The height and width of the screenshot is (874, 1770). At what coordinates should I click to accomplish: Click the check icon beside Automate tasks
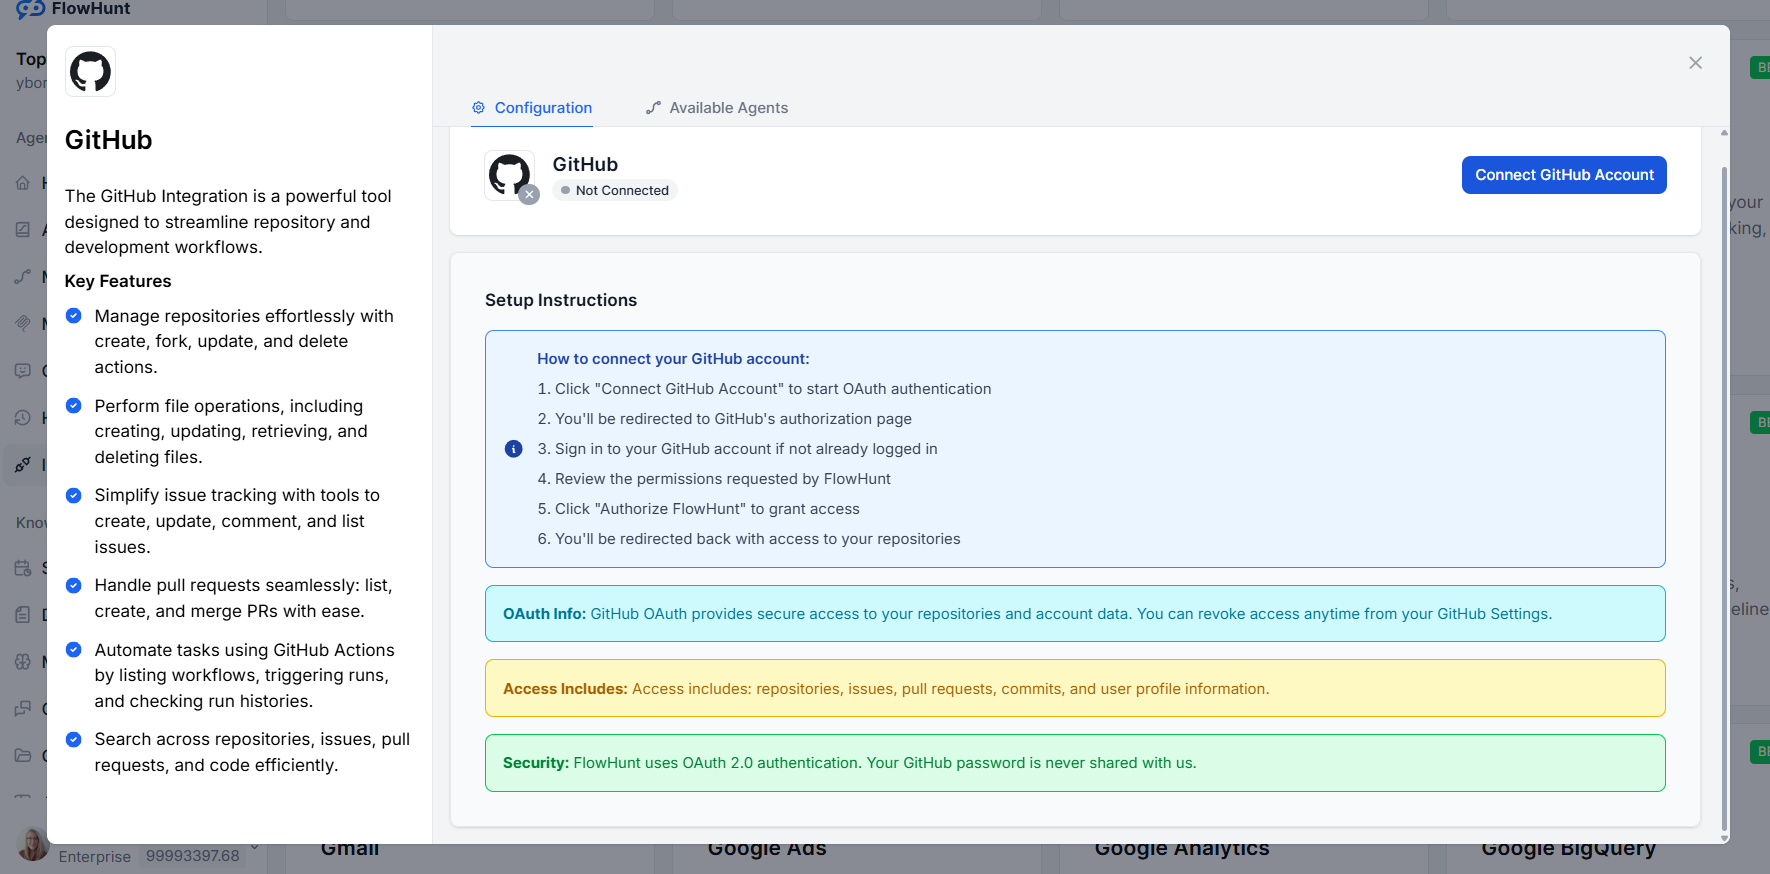[74, 650]
